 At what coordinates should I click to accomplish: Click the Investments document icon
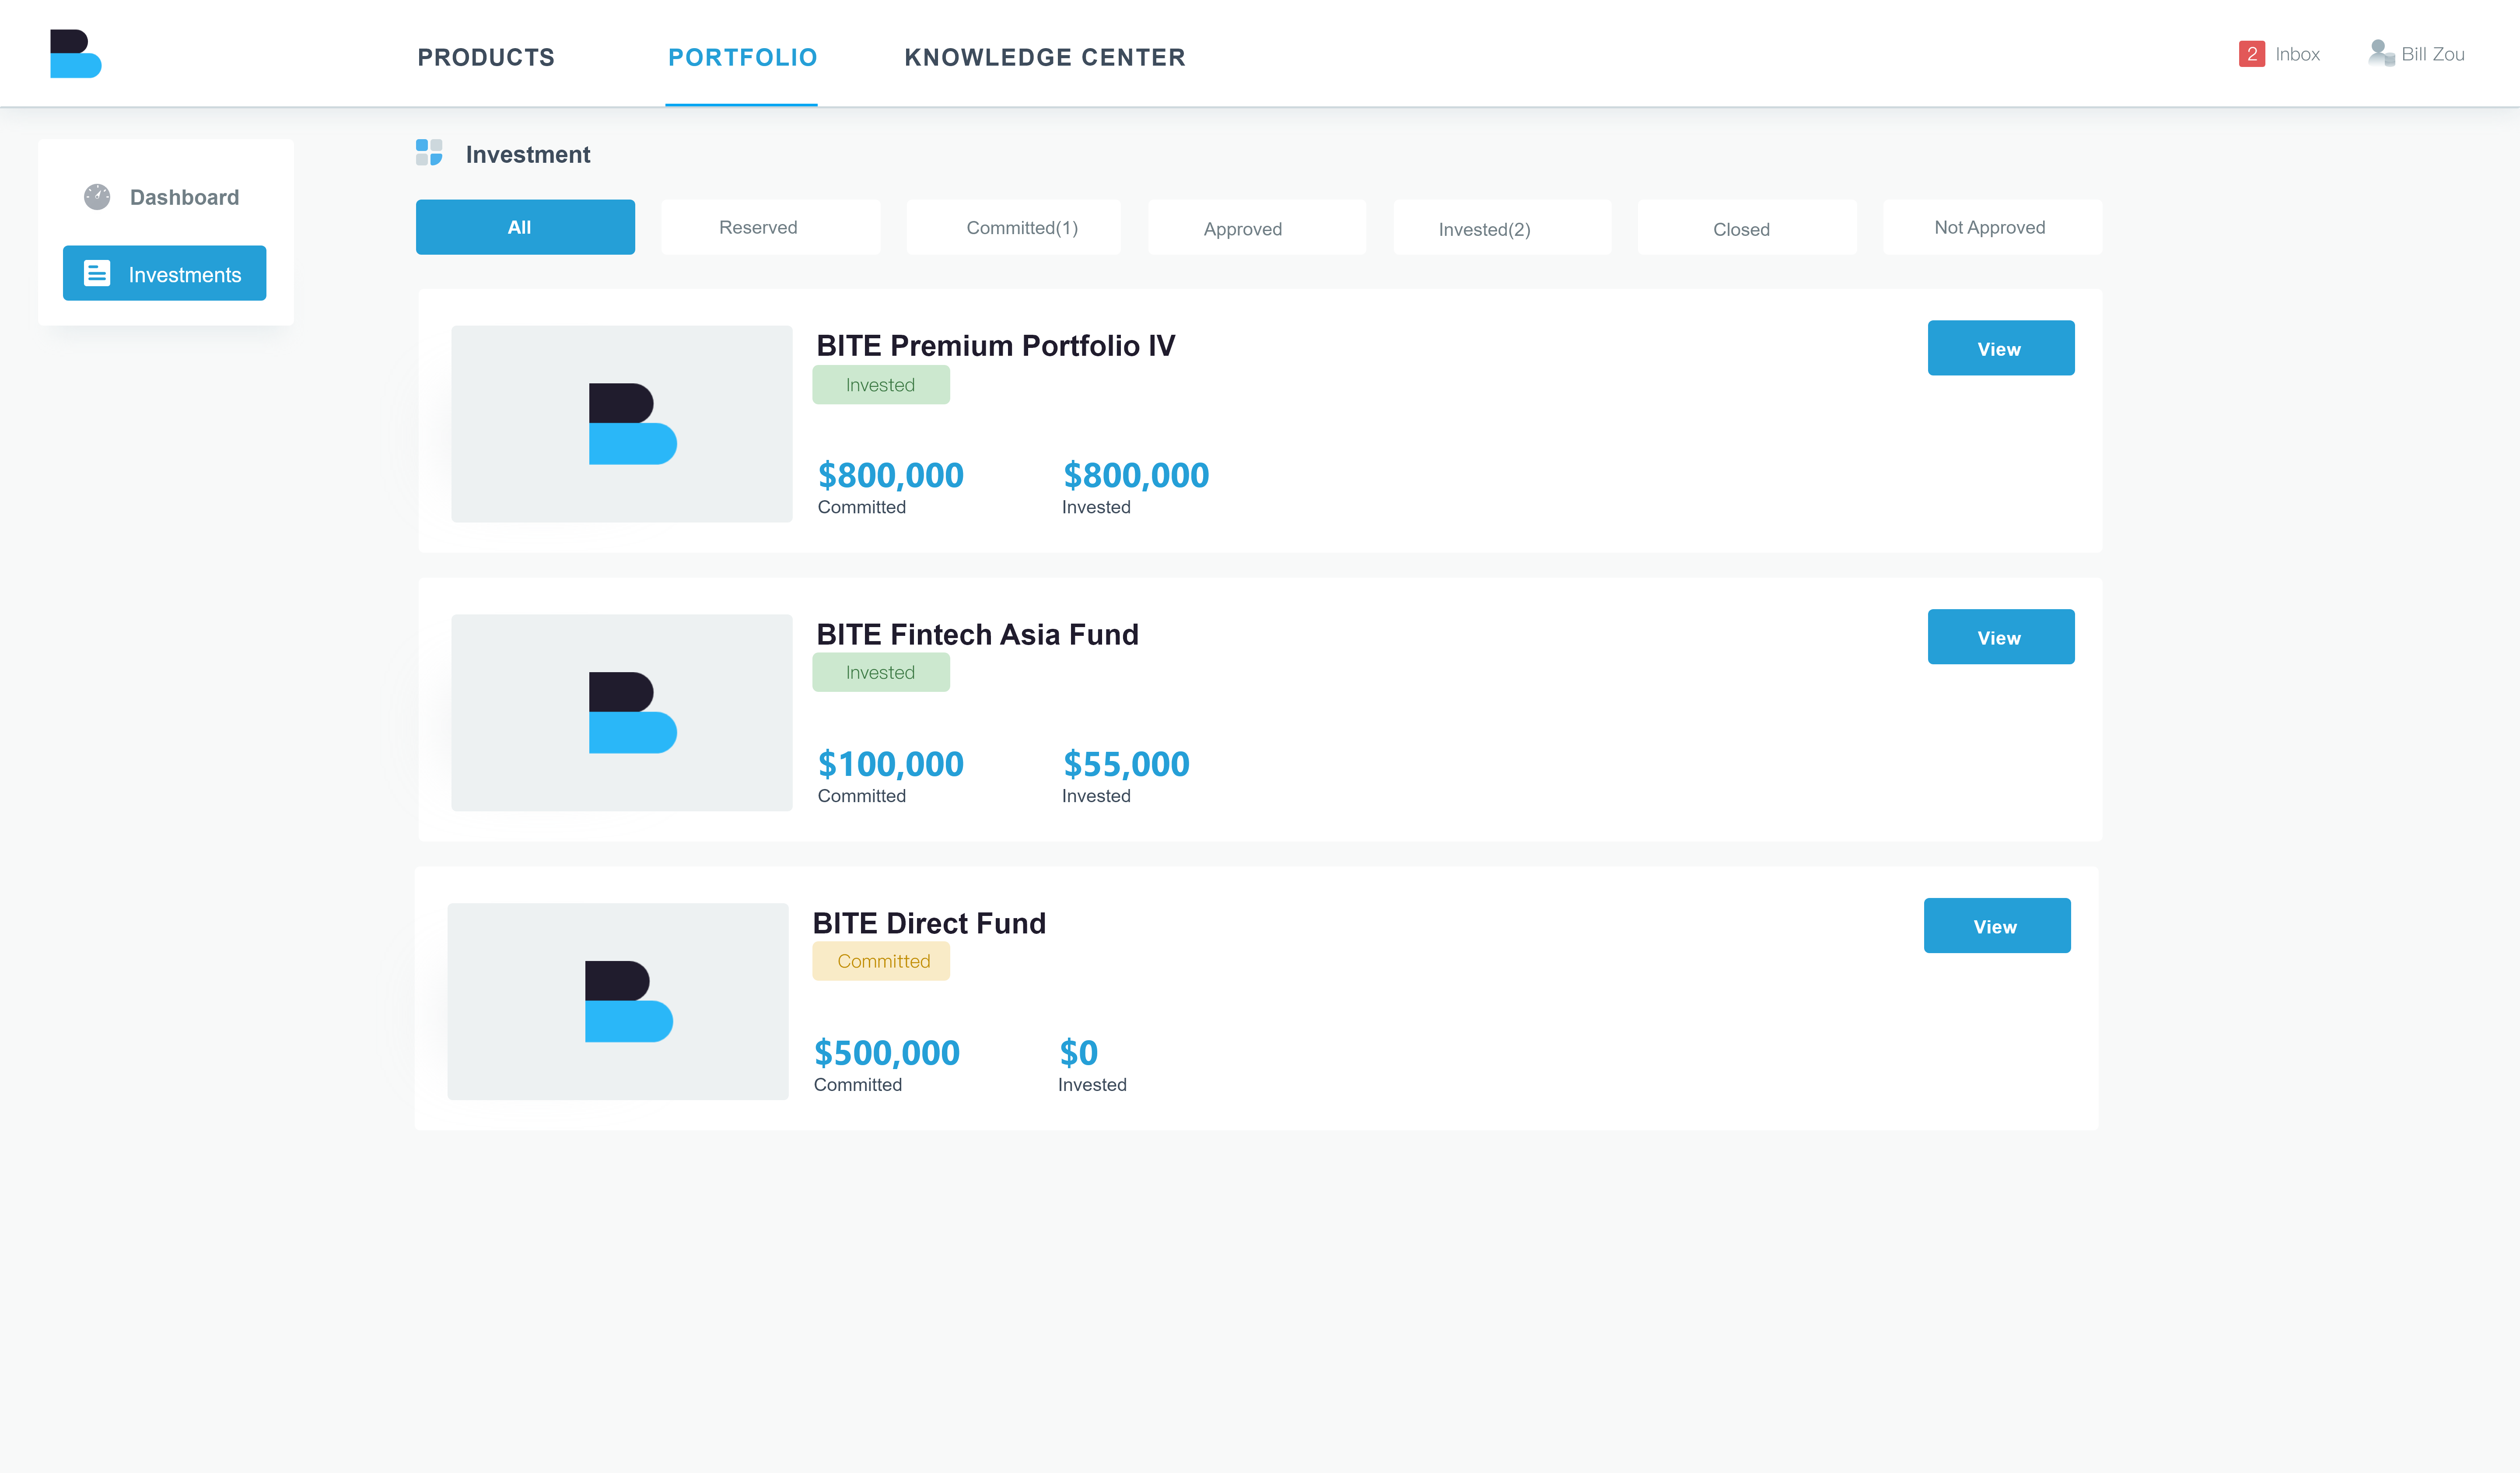click(97, 273)
